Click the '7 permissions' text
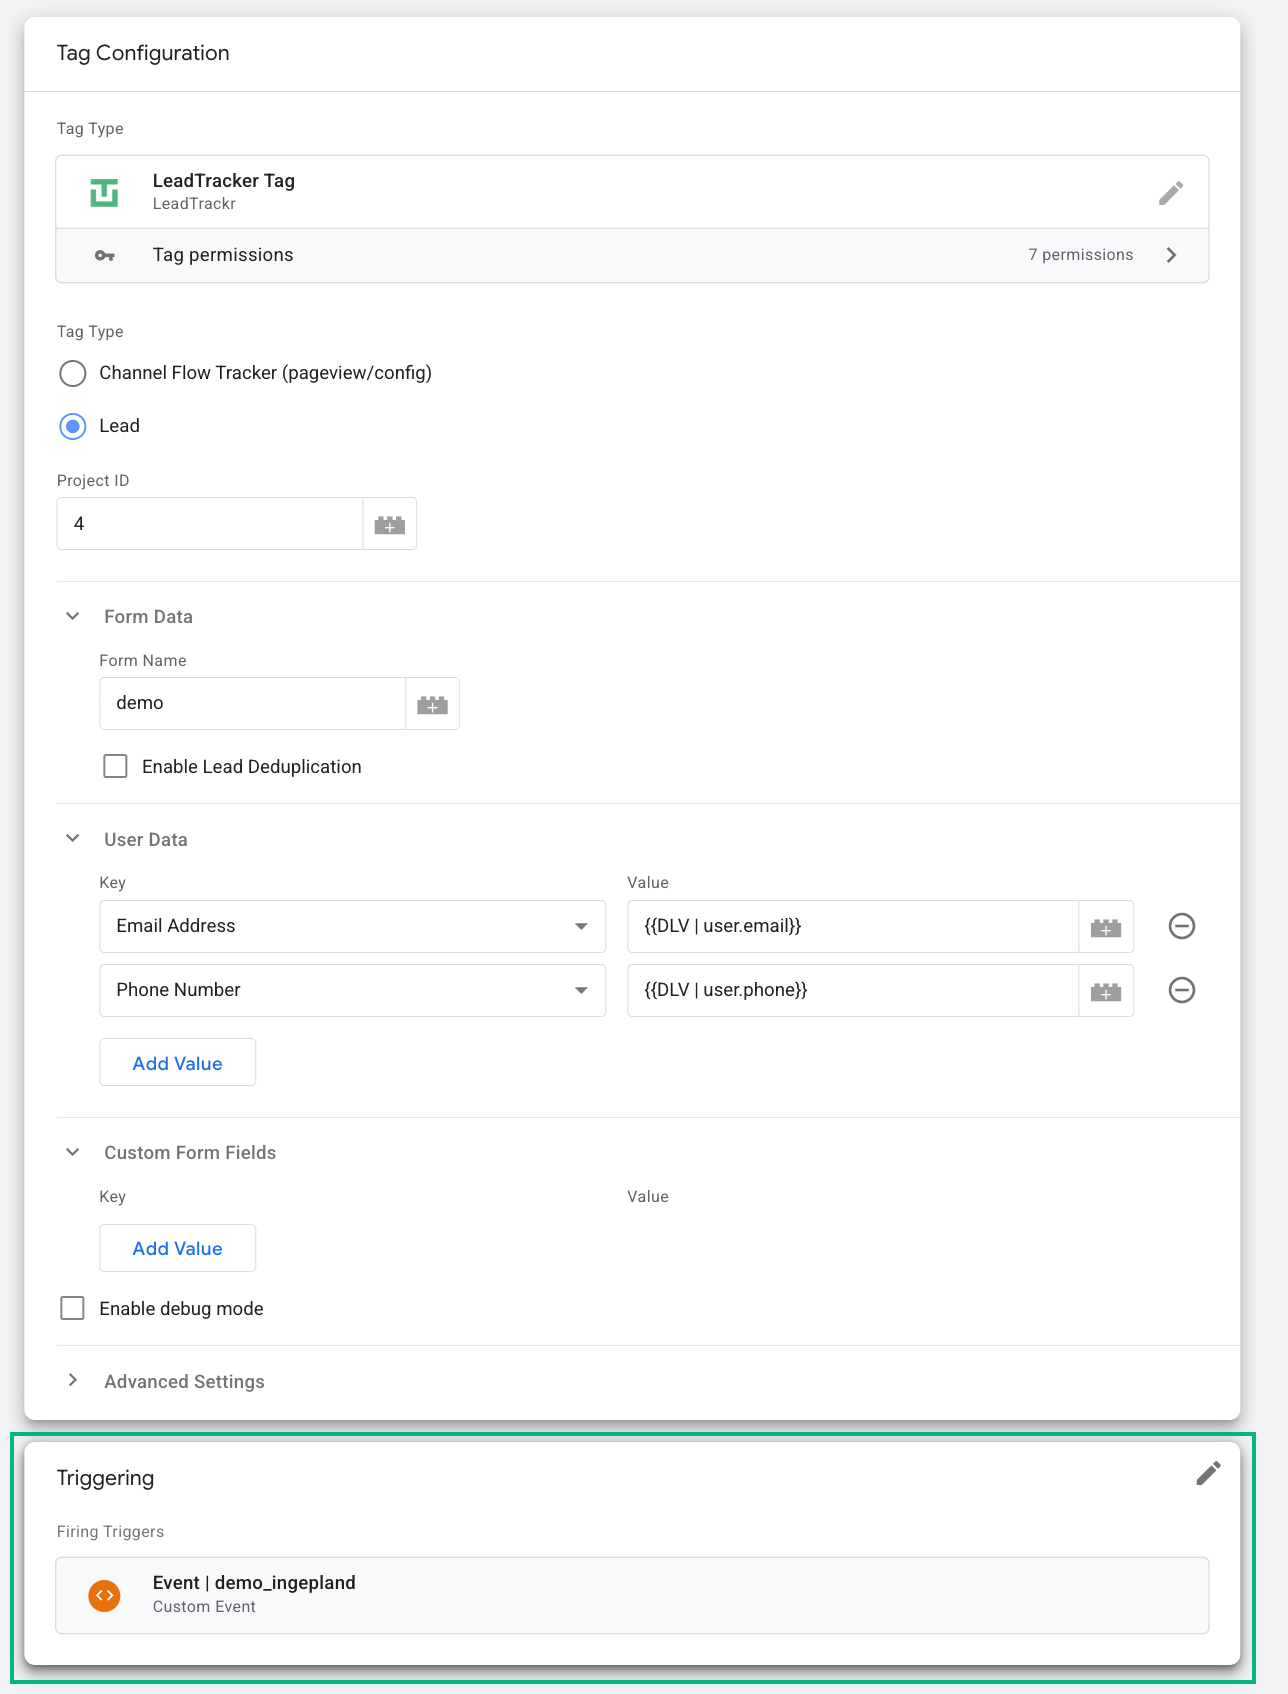The width and height of the screenshot is (1288, 1694). [1081, 255]
